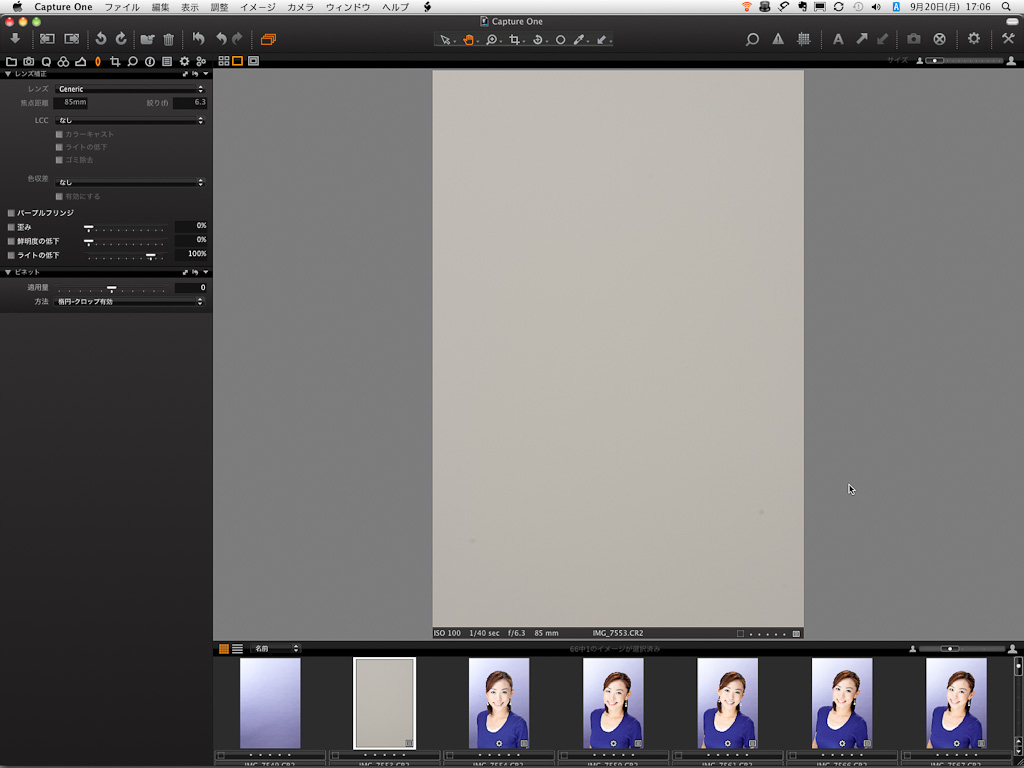
Task: Open the イメージ menu
Action: [x=257, y=7]
